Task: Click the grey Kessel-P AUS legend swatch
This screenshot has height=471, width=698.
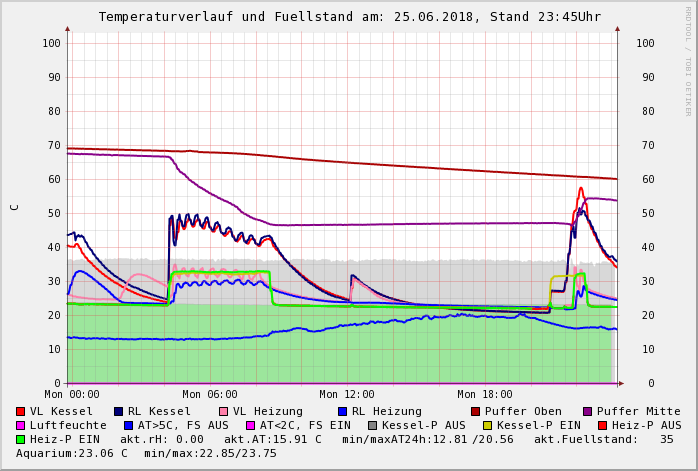Action: click(x=372, y=425)
